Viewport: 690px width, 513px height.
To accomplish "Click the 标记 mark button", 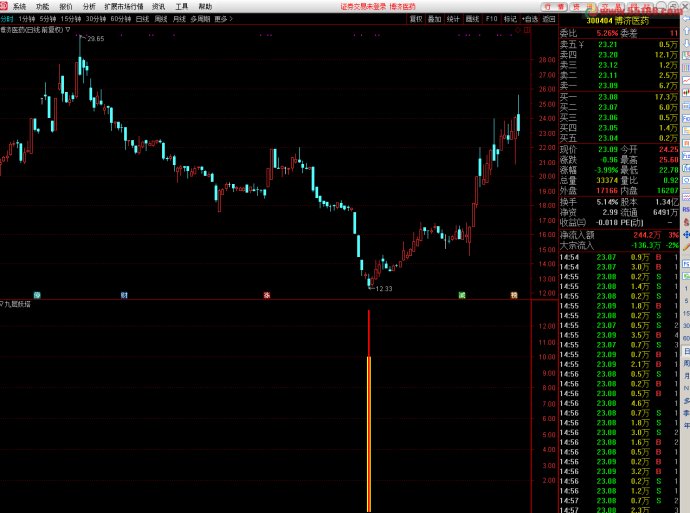I will [x=510, y=19].
